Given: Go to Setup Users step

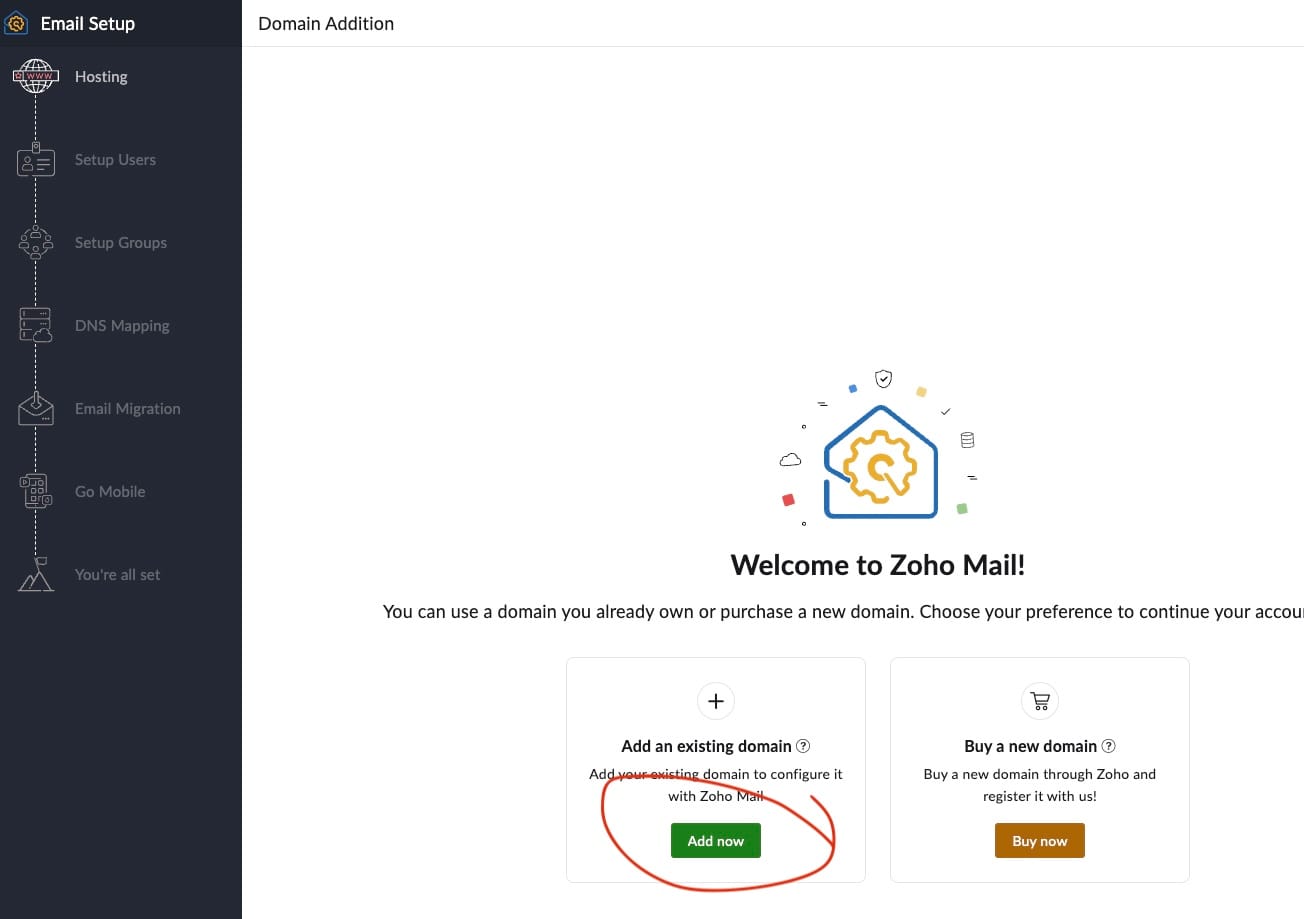Looking at the screenshot, I should coord(115,160).
